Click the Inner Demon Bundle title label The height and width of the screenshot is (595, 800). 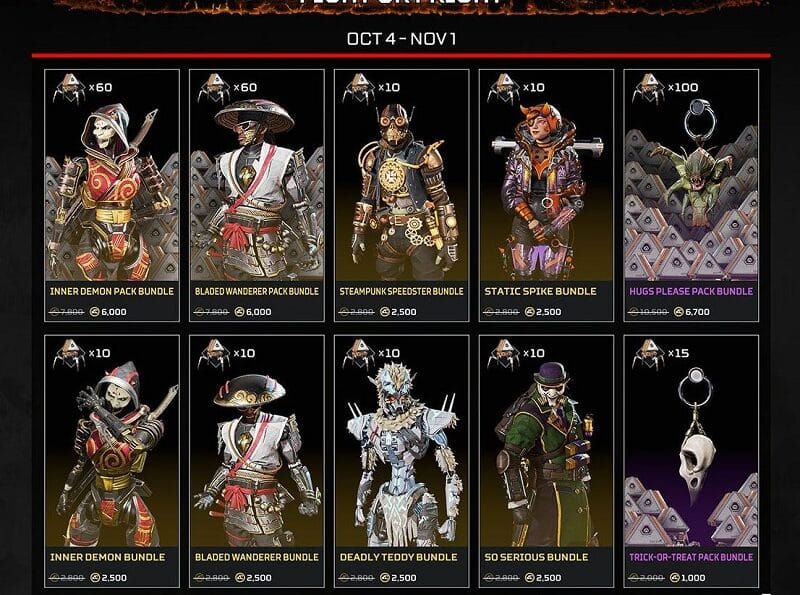[108, 557]
